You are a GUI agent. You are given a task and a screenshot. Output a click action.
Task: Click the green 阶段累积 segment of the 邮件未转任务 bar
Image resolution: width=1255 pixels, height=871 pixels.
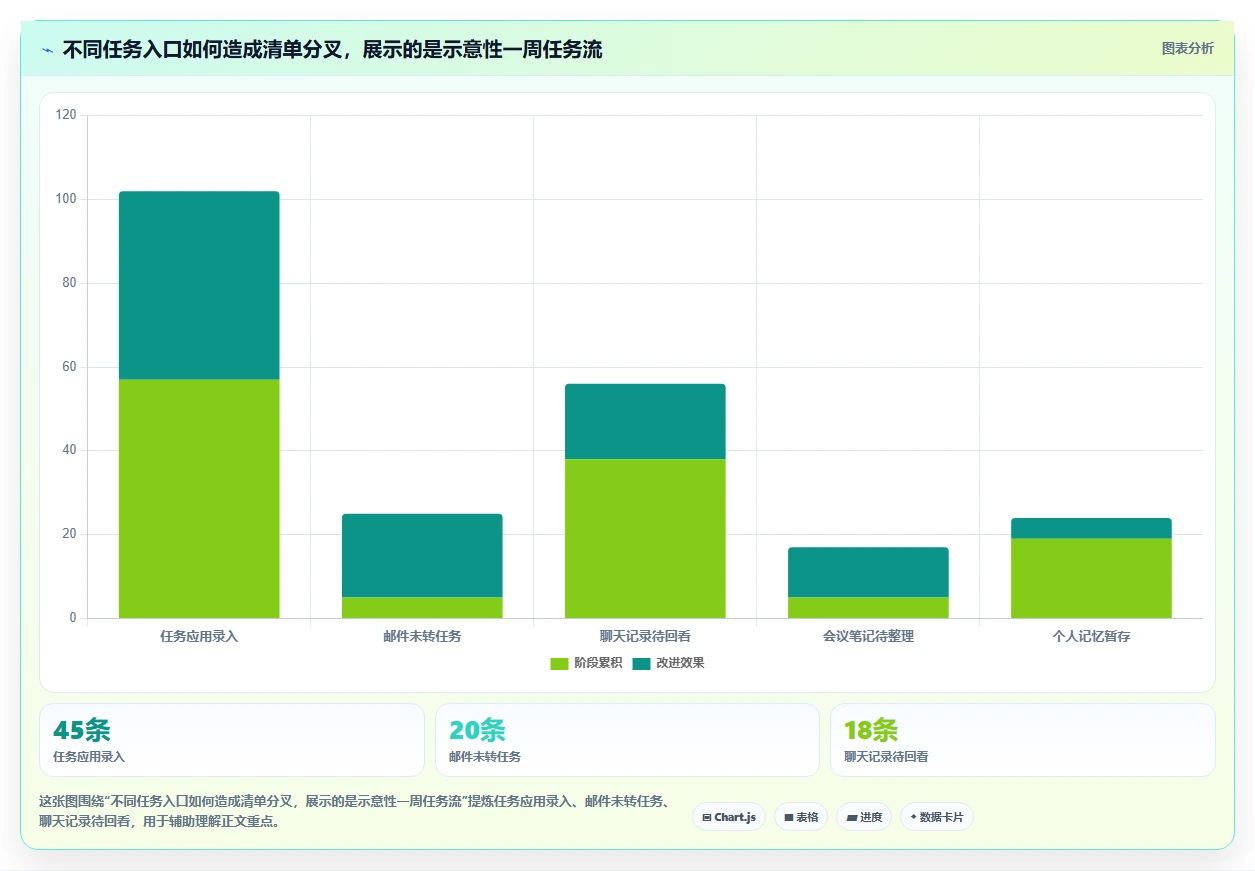tap(422, 607)
